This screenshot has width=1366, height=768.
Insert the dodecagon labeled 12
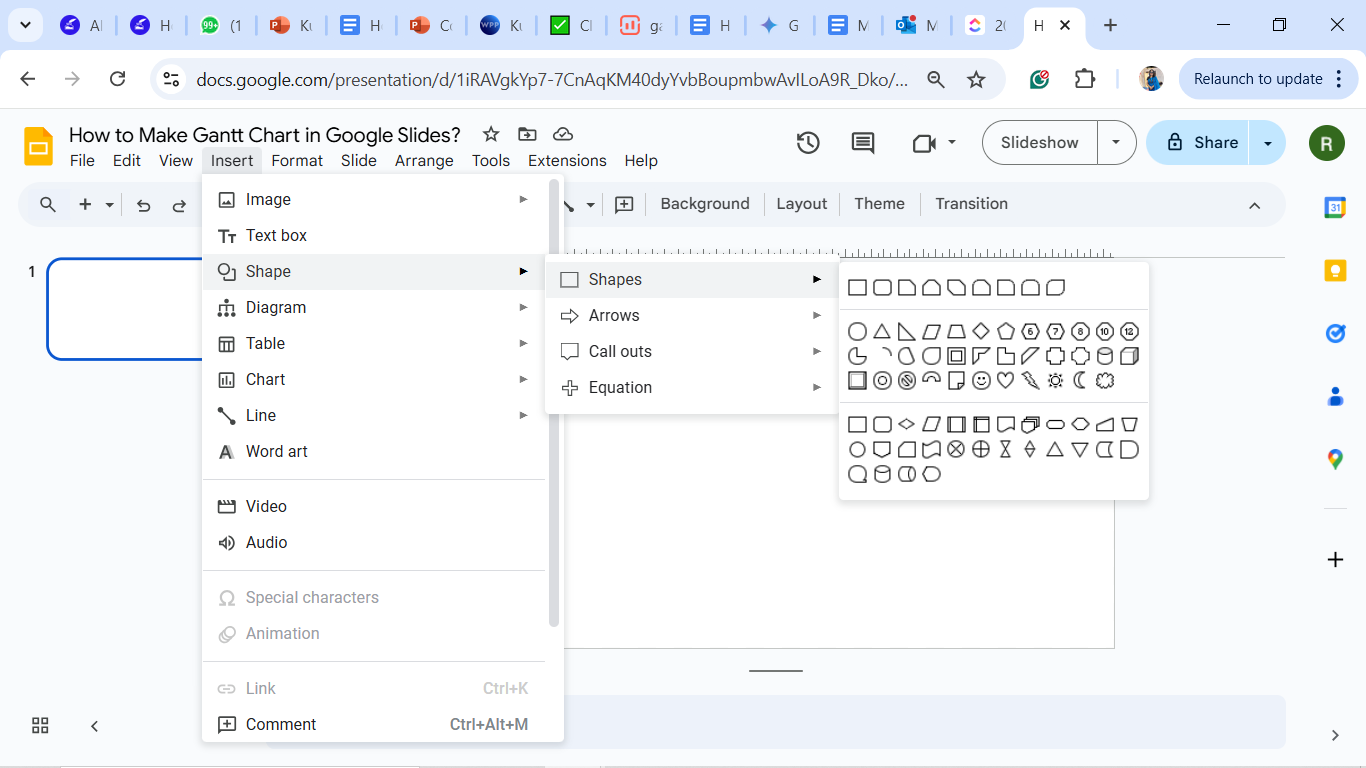[x=1129, y=332]
